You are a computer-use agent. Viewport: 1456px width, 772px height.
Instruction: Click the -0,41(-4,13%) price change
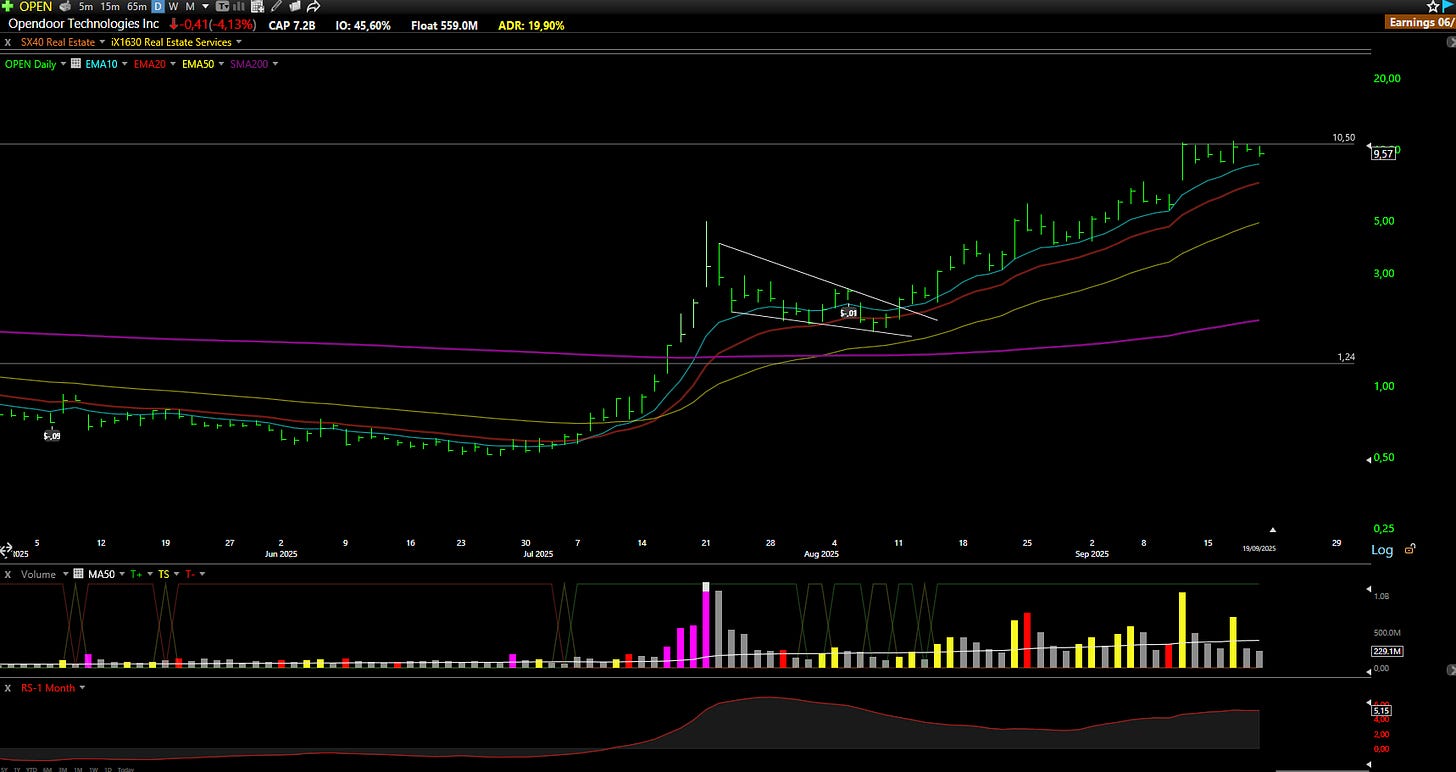click(212, 24)
